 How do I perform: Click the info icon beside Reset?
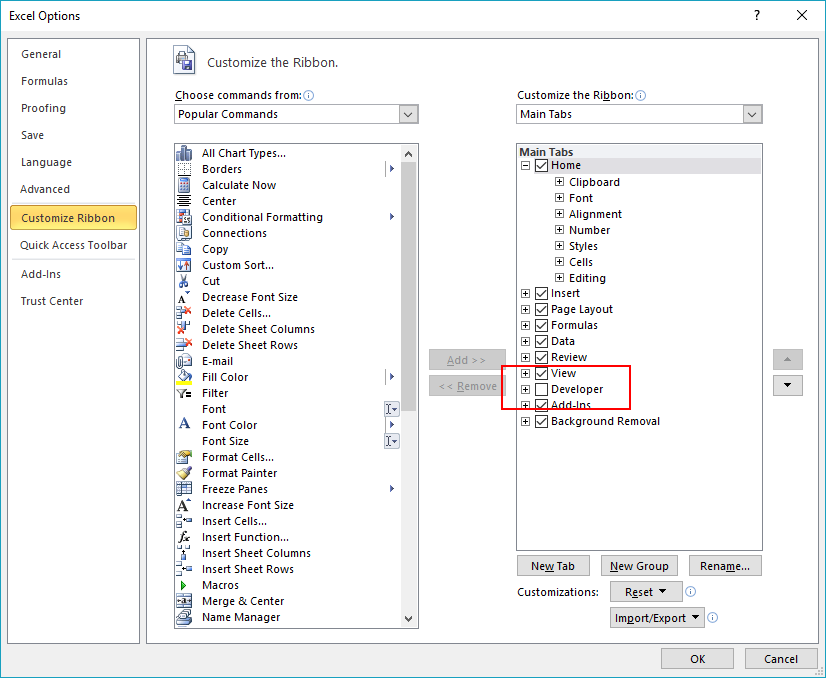click(691, 592)
